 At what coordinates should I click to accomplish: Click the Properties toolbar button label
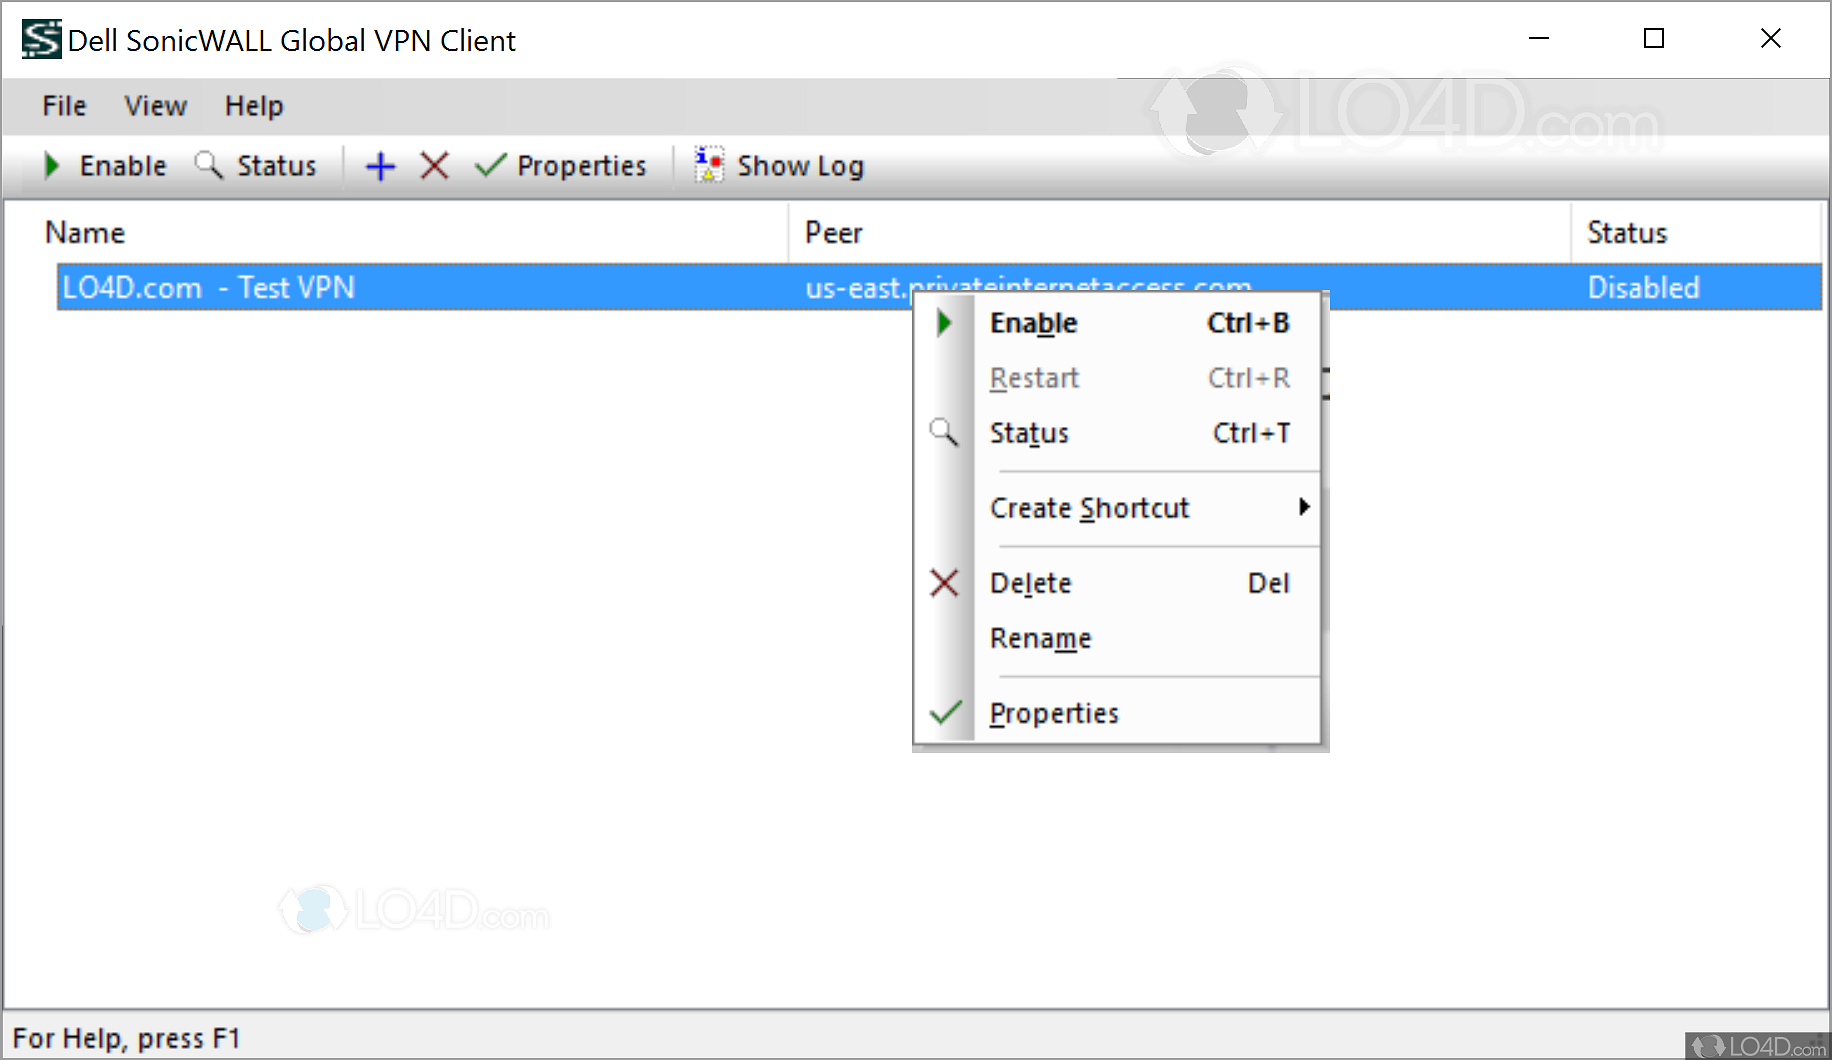coord(582,166)
